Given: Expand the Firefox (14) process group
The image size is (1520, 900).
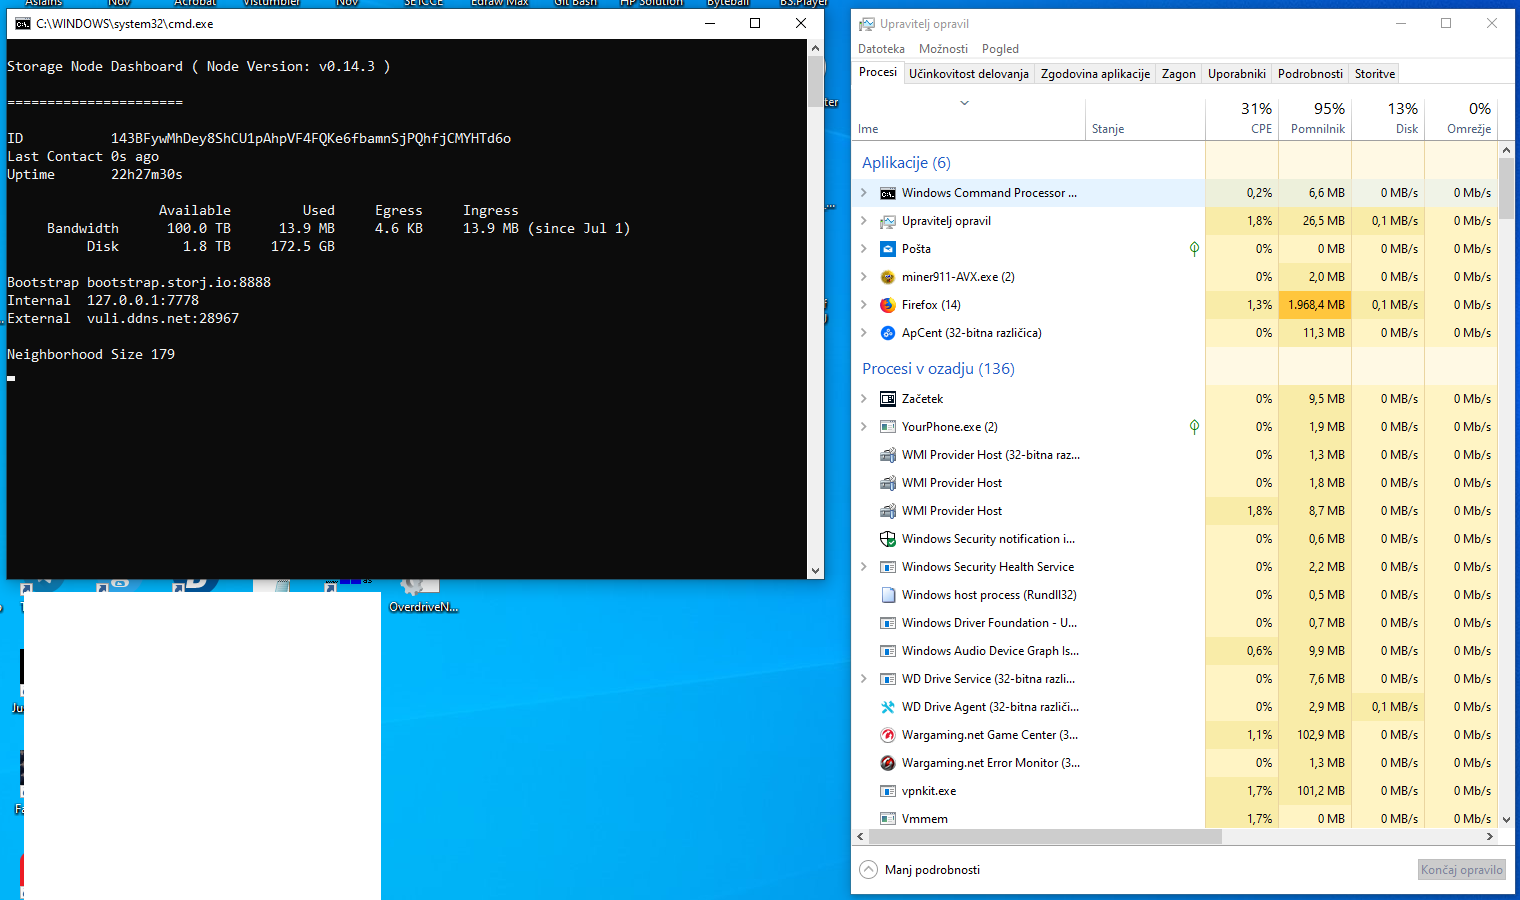Looking at the screenshot, I should 864,305.
